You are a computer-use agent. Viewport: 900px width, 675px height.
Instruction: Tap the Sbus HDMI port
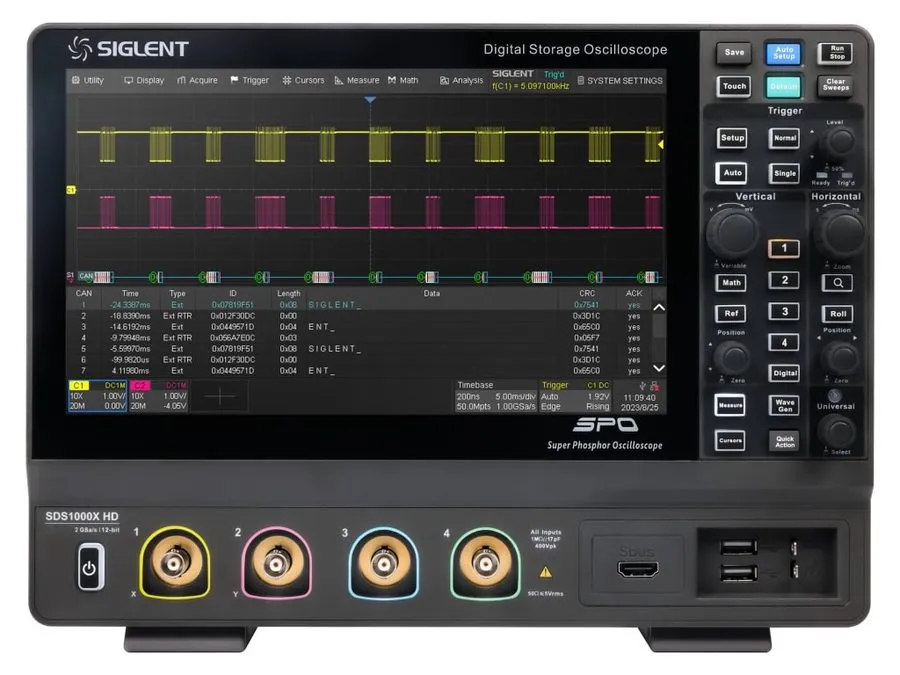(638, 569)
